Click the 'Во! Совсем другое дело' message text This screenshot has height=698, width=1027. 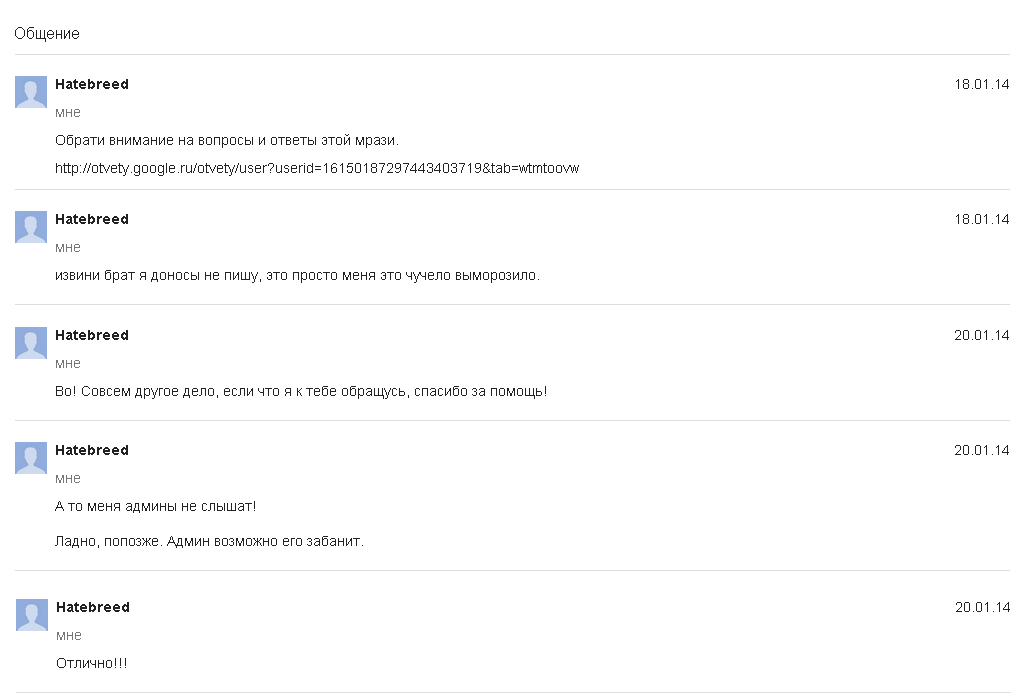coord(301,391)
